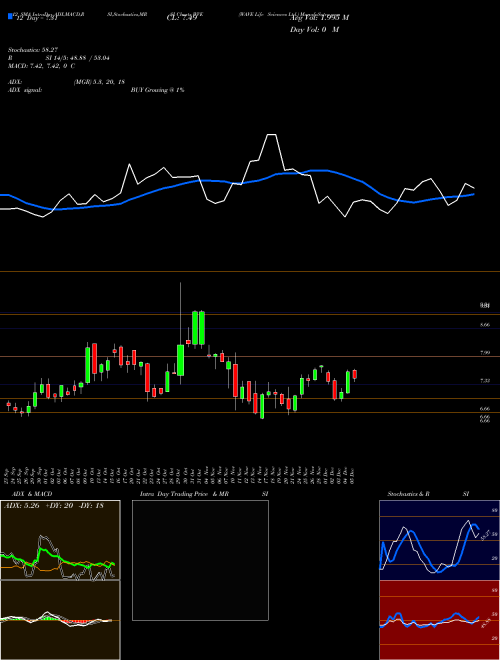Click the peak of the white line in the upper chart
The image size is (500, 660).
pos(272,135)
